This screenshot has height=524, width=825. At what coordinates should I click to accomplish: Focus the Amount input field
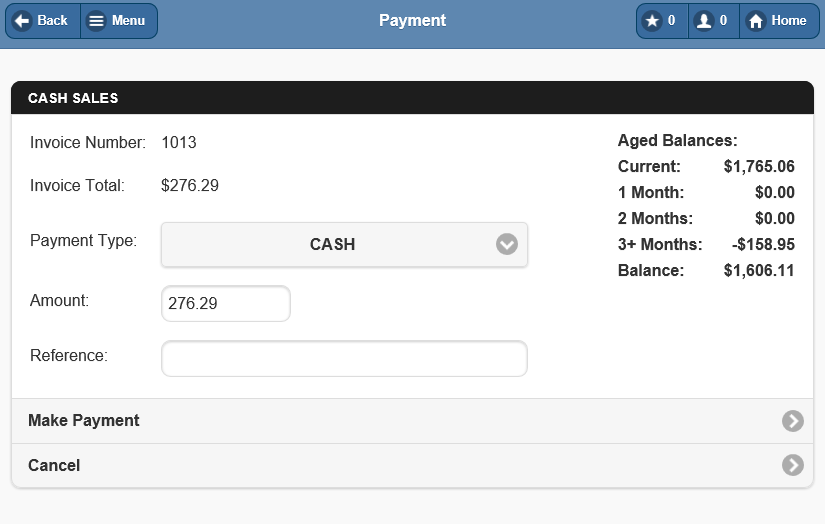(x=225, y=304)
